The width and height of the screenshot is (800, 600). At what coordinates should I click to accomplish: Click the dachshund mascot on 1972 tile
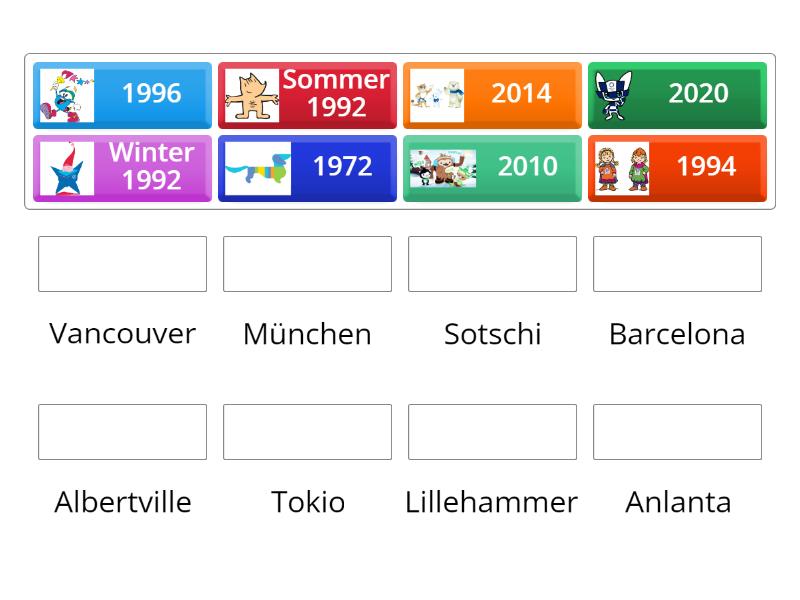click(x=257, y=168)
